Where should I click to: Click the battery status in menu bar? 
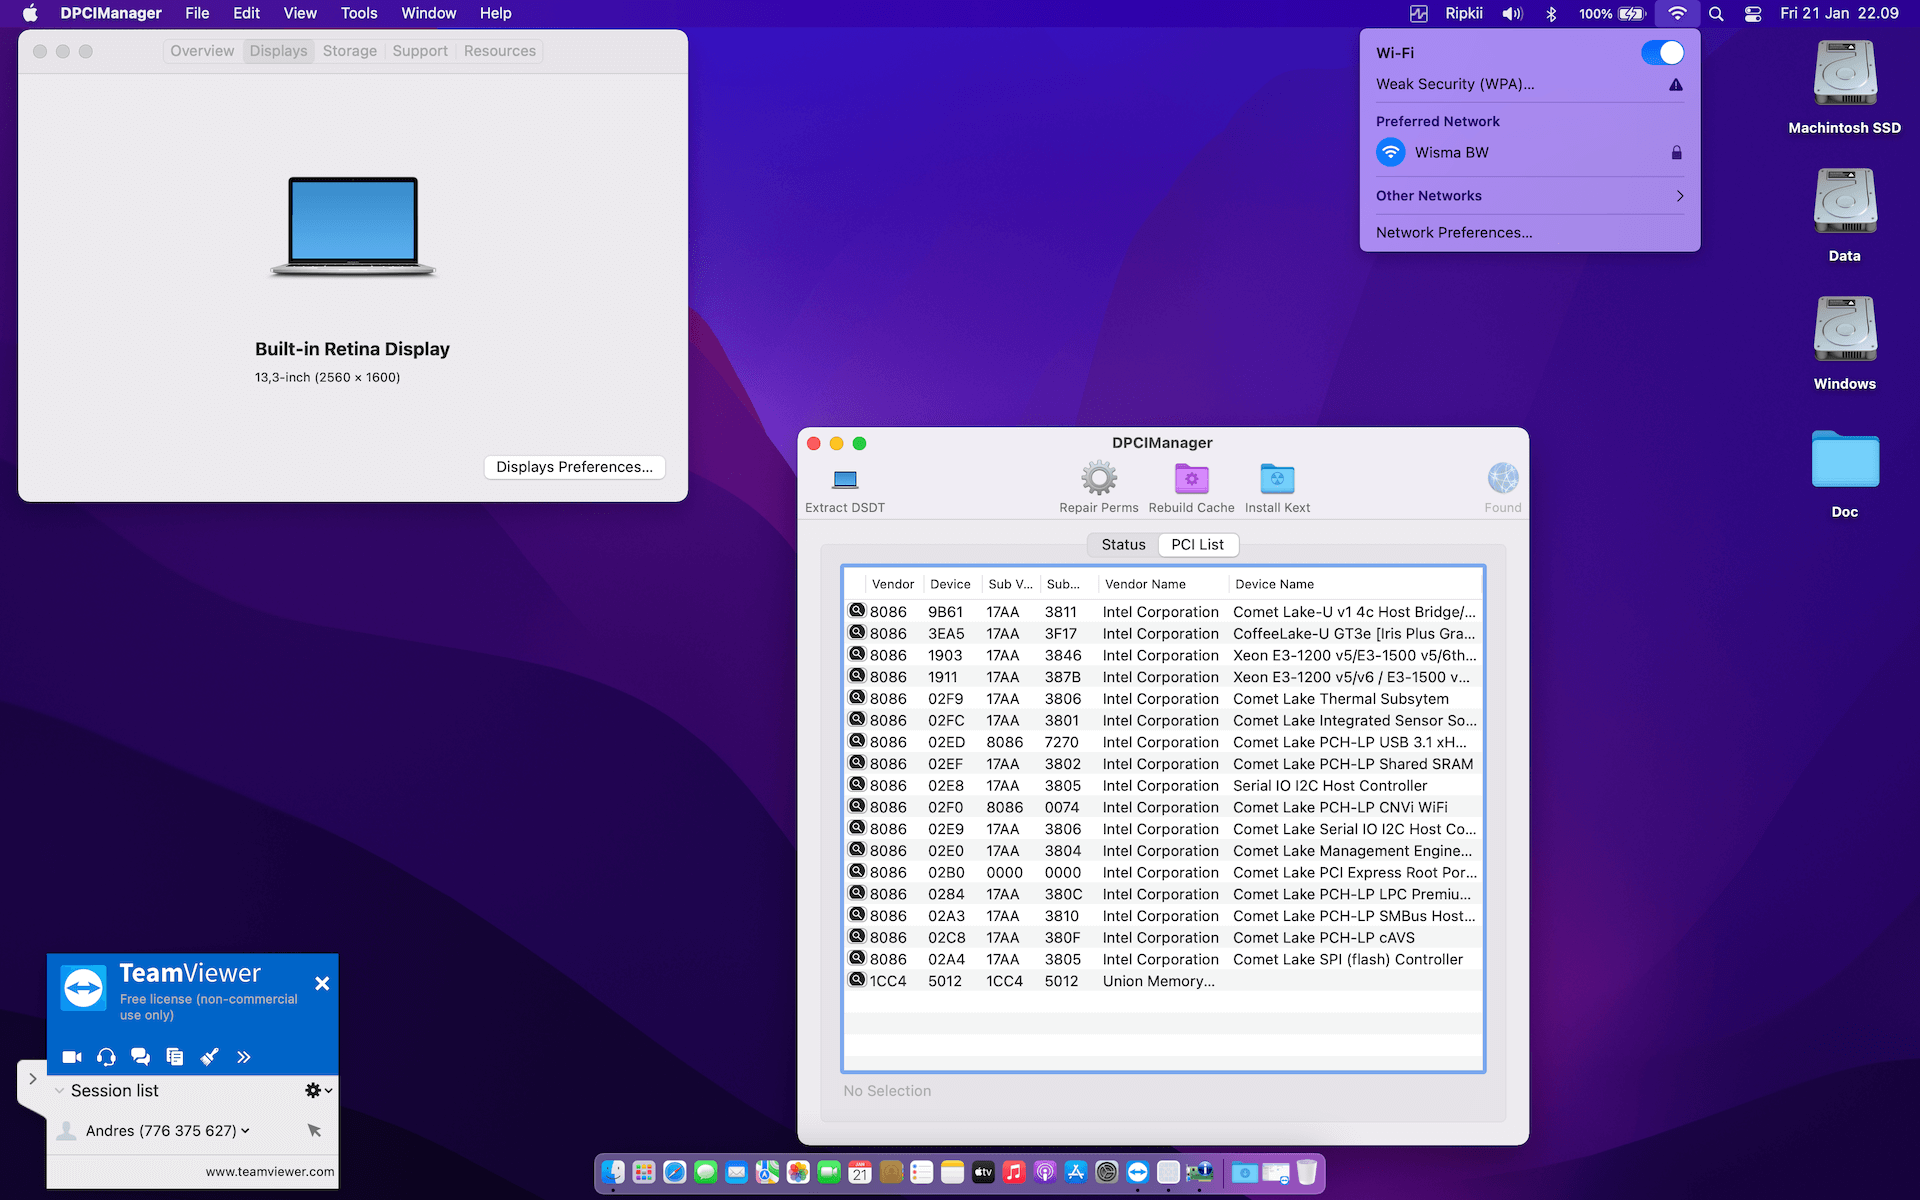(x=1612, y=13)
